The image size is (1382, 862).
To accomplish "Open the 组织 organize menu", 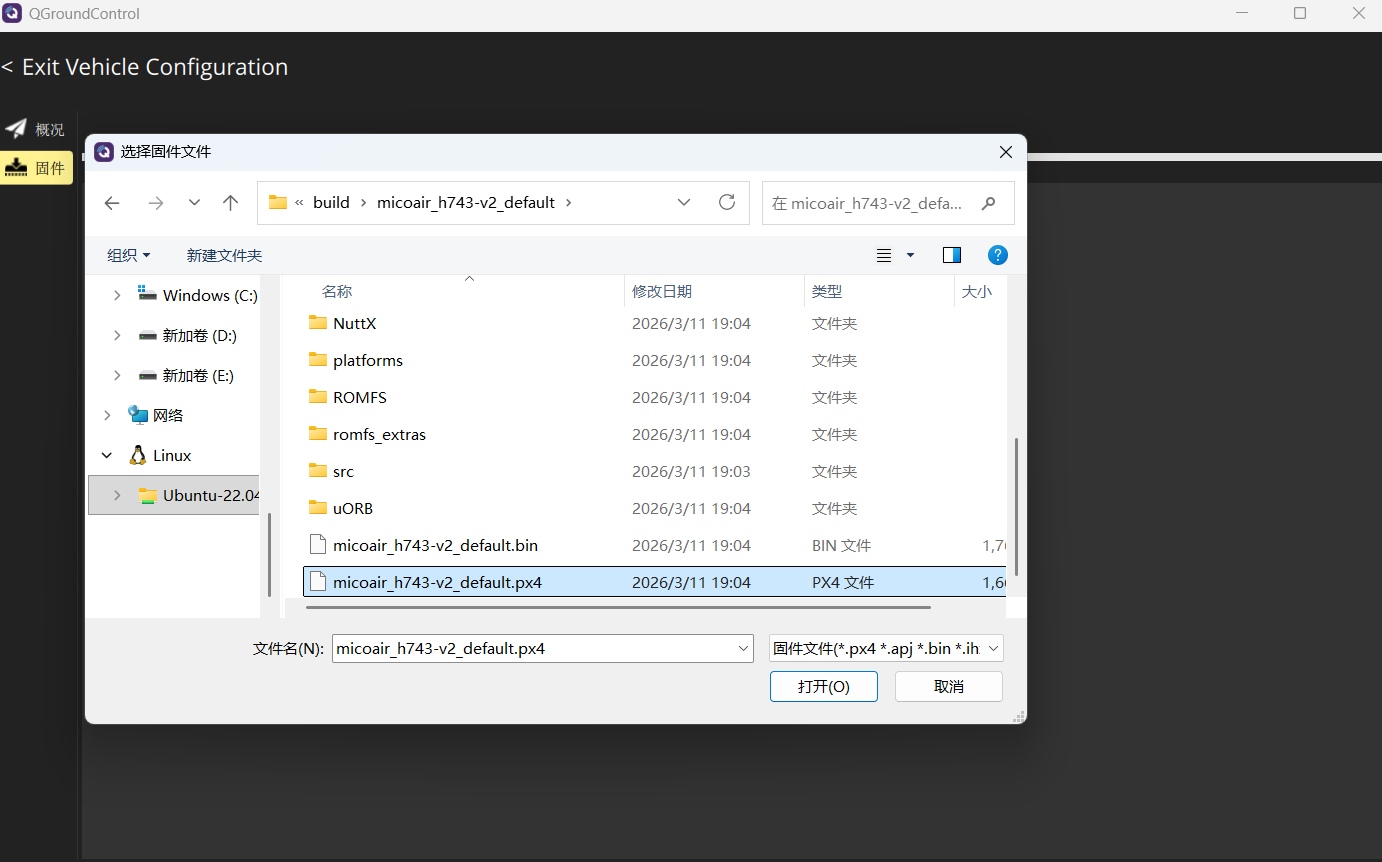I will 129,255.
